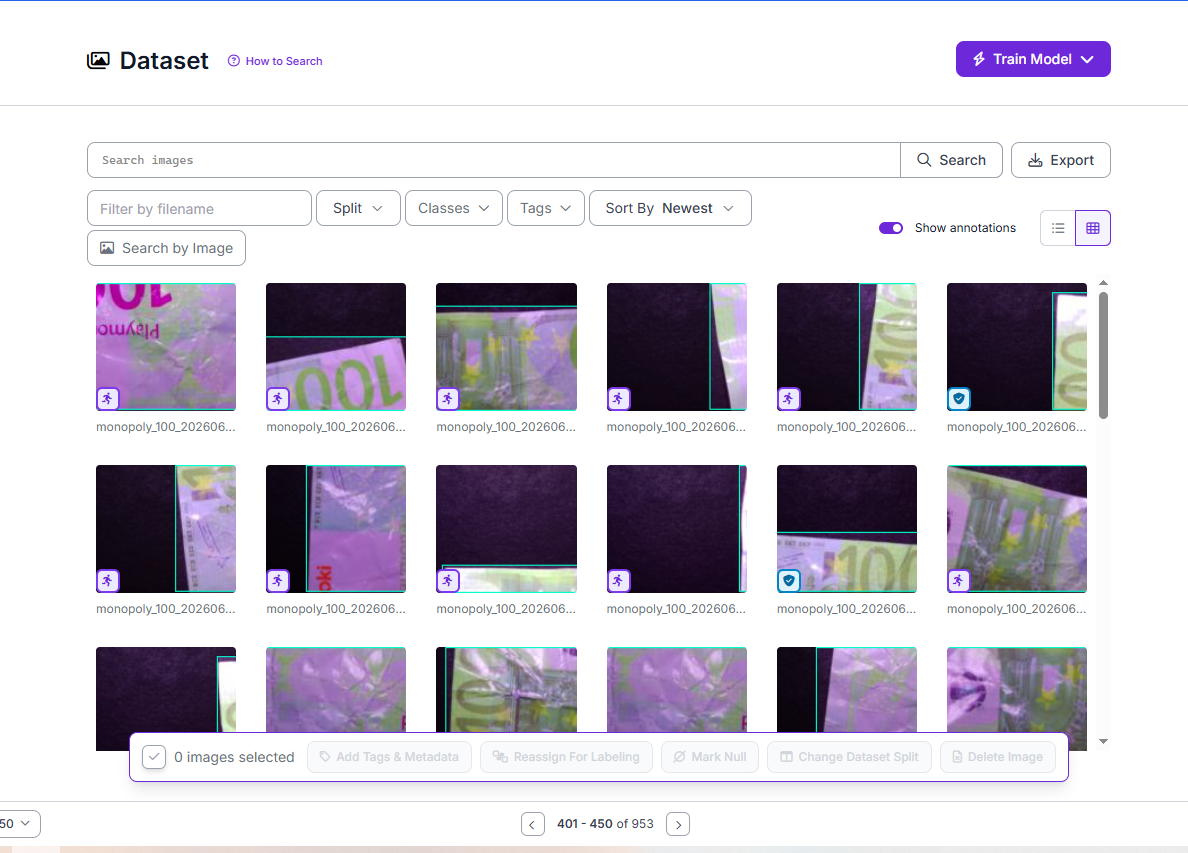Click the Search button with magnifier
The image size is (1188, 853).
pos(951,160)
